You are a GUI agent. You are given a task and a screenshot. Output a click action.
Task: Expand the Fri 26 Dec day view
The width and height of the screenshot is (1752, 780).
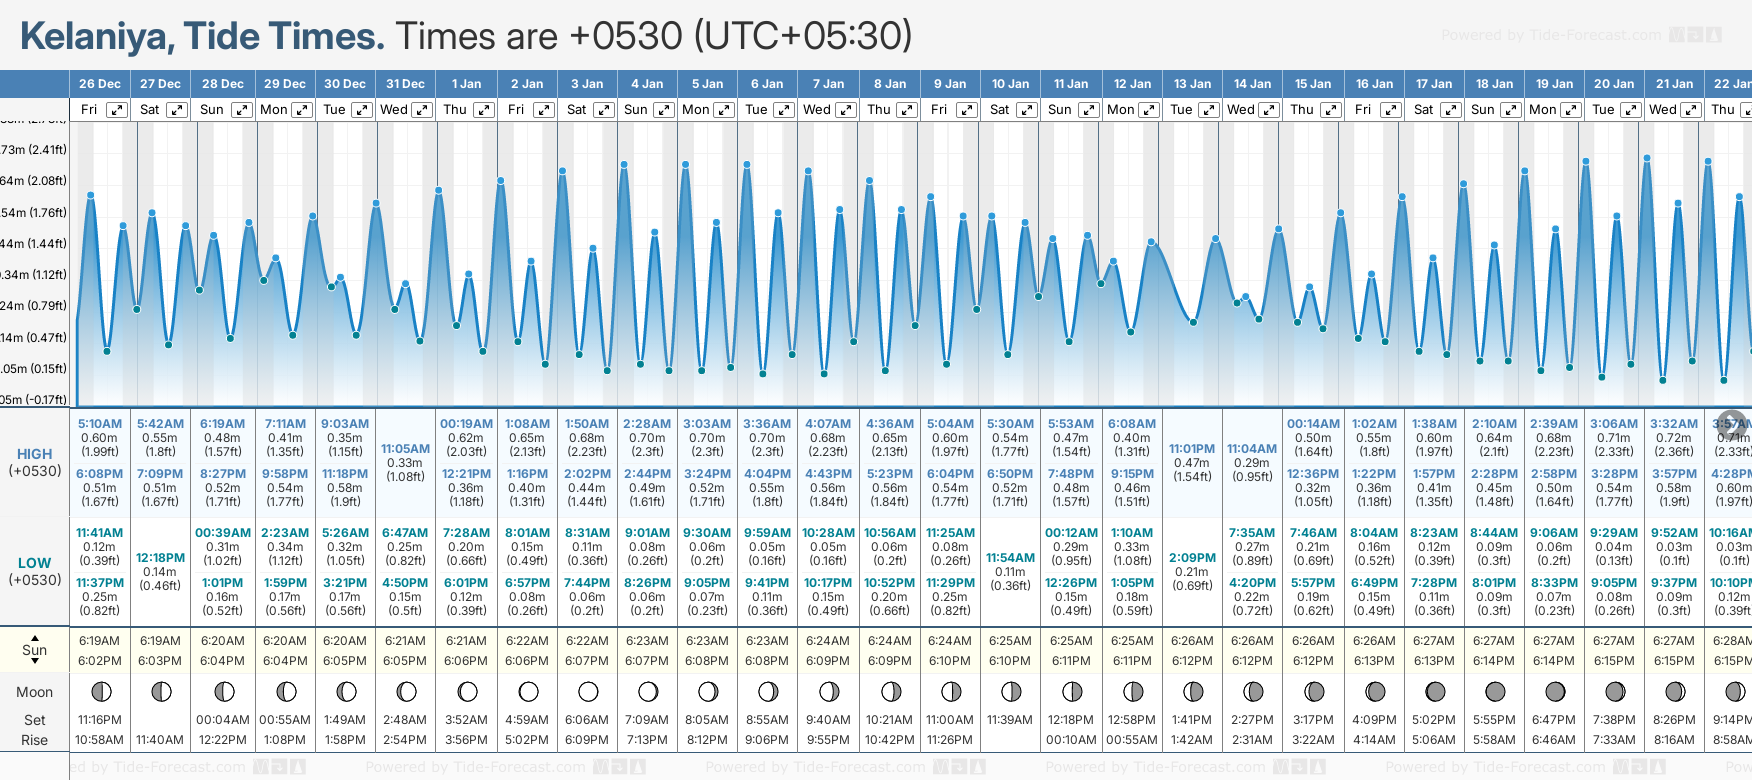tap(117, 110)
